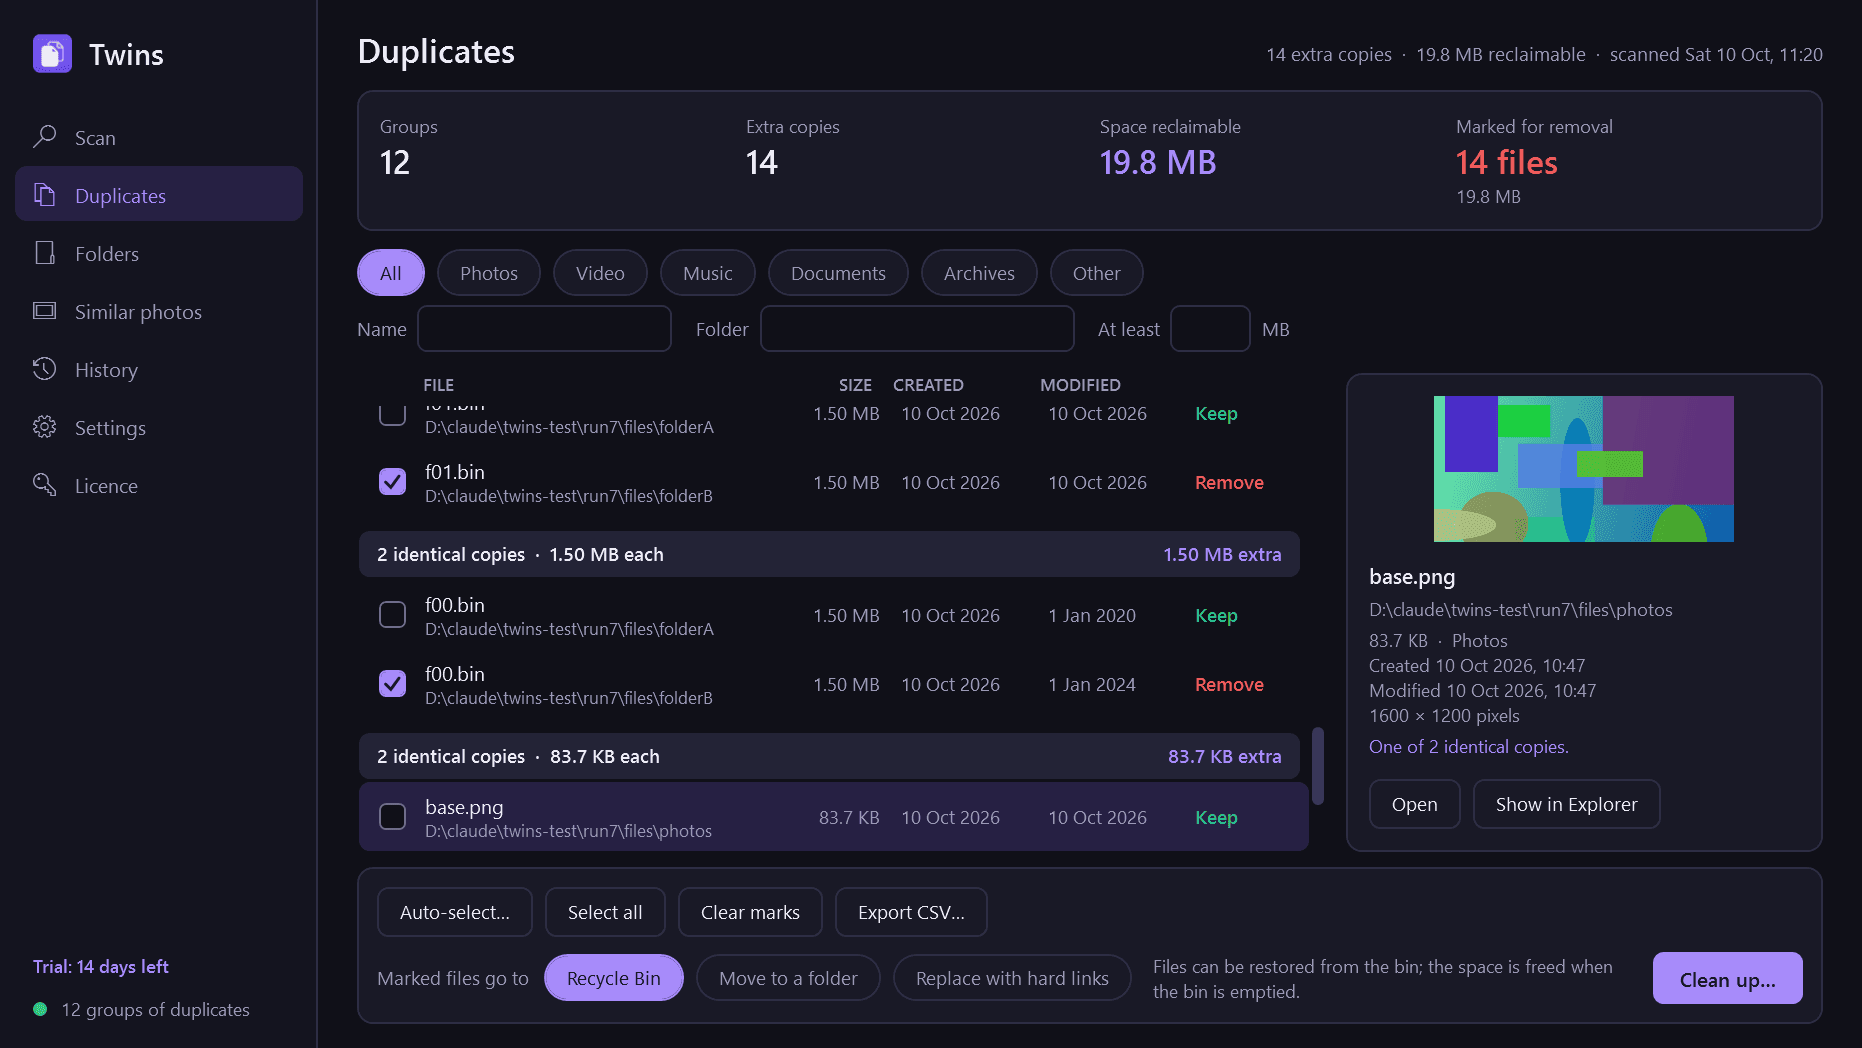Open base.png with the Open button
The height and width of the screenshot is (1048, 1862).
1415,804
